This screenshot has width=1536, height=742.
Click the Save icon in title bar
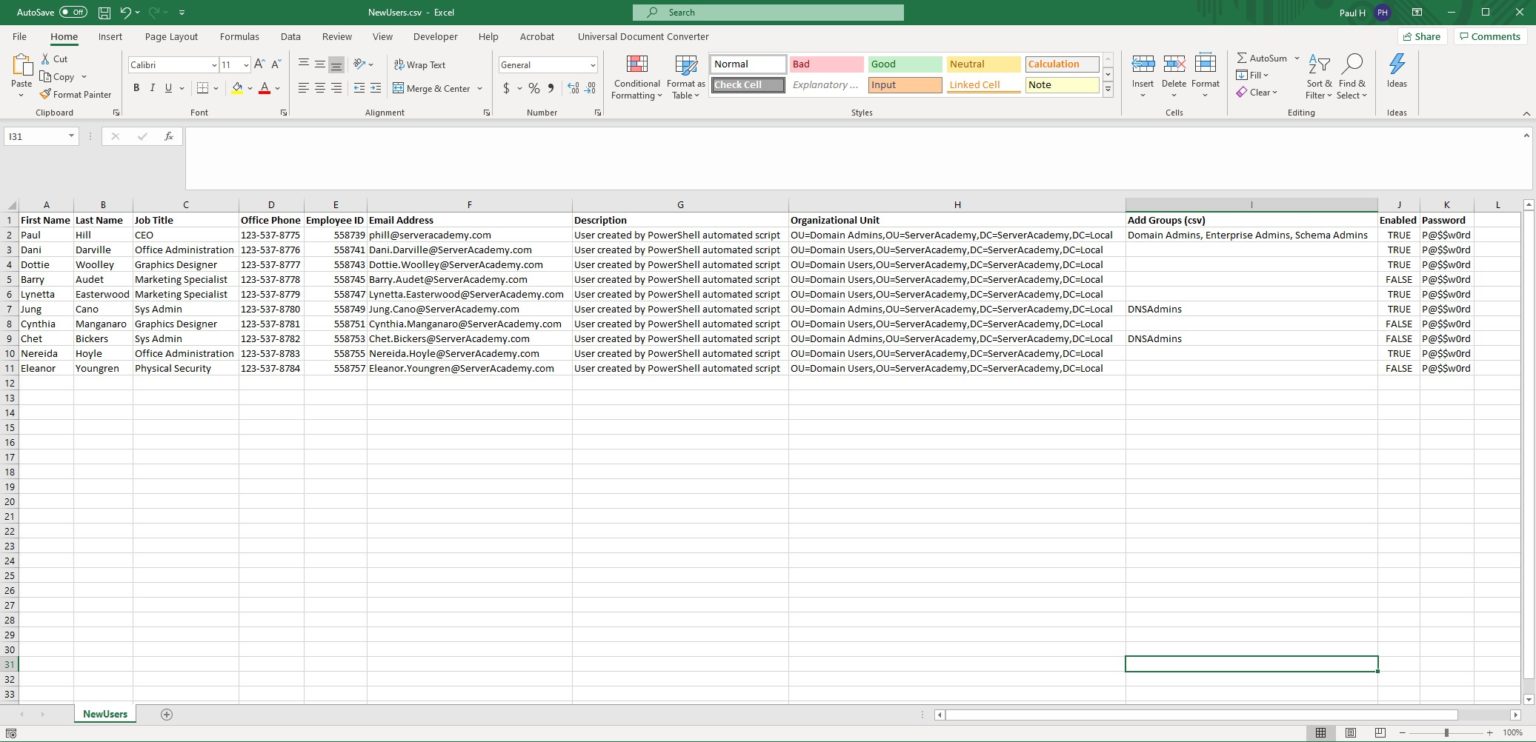(x=104, y=12)
